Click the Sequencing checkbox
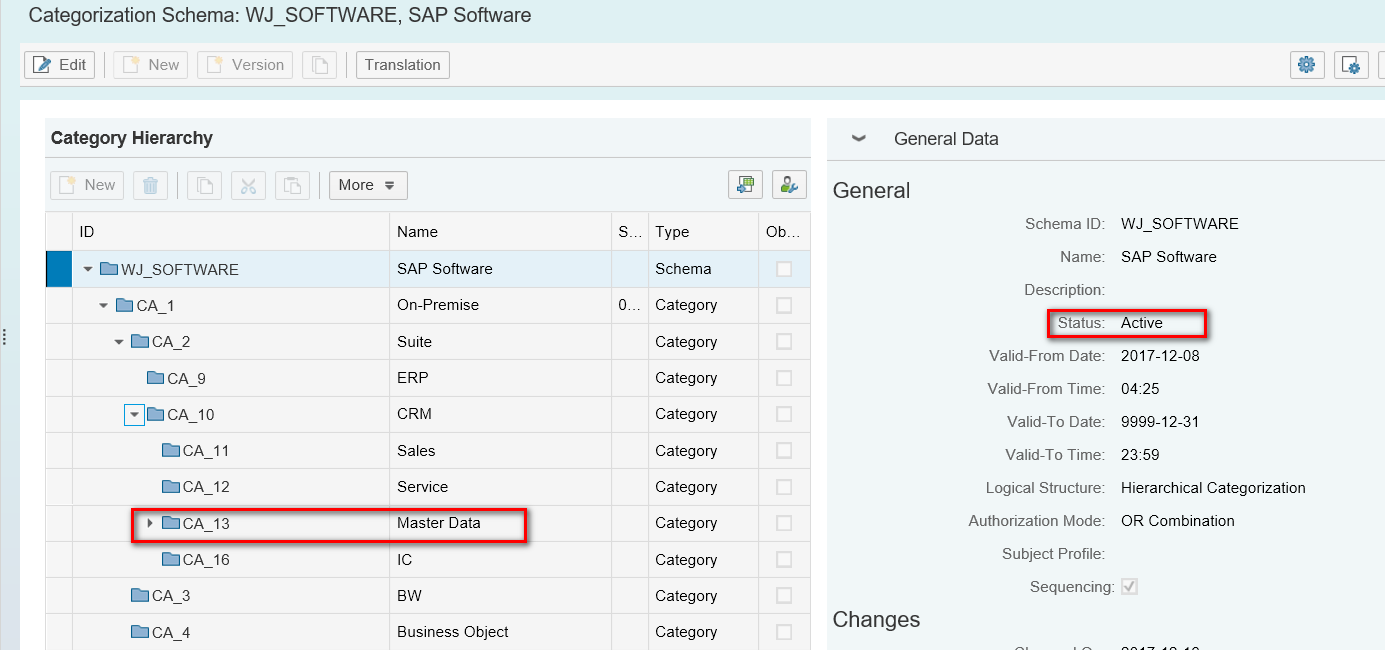The width and height of the screenshot is (1385, 650). pyautogui.click(x=1129, y=587)
